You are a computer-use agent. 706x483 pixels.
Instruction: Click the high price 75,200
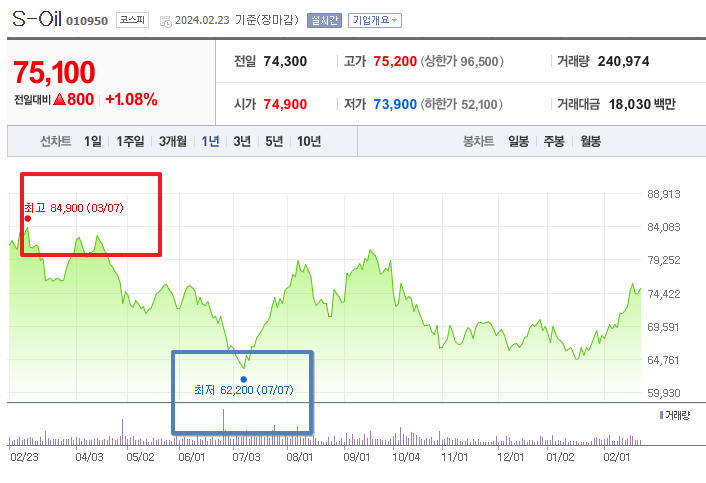(395, 61)
